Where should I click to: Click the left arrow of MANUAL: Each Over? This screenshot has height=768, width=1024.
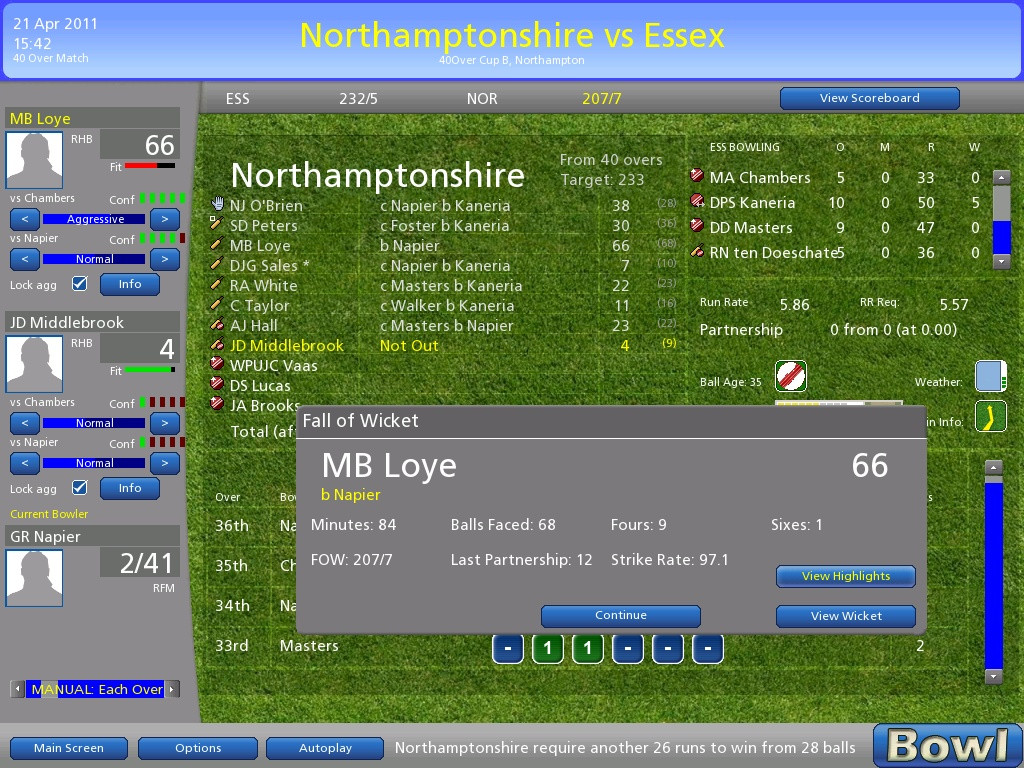18,689
